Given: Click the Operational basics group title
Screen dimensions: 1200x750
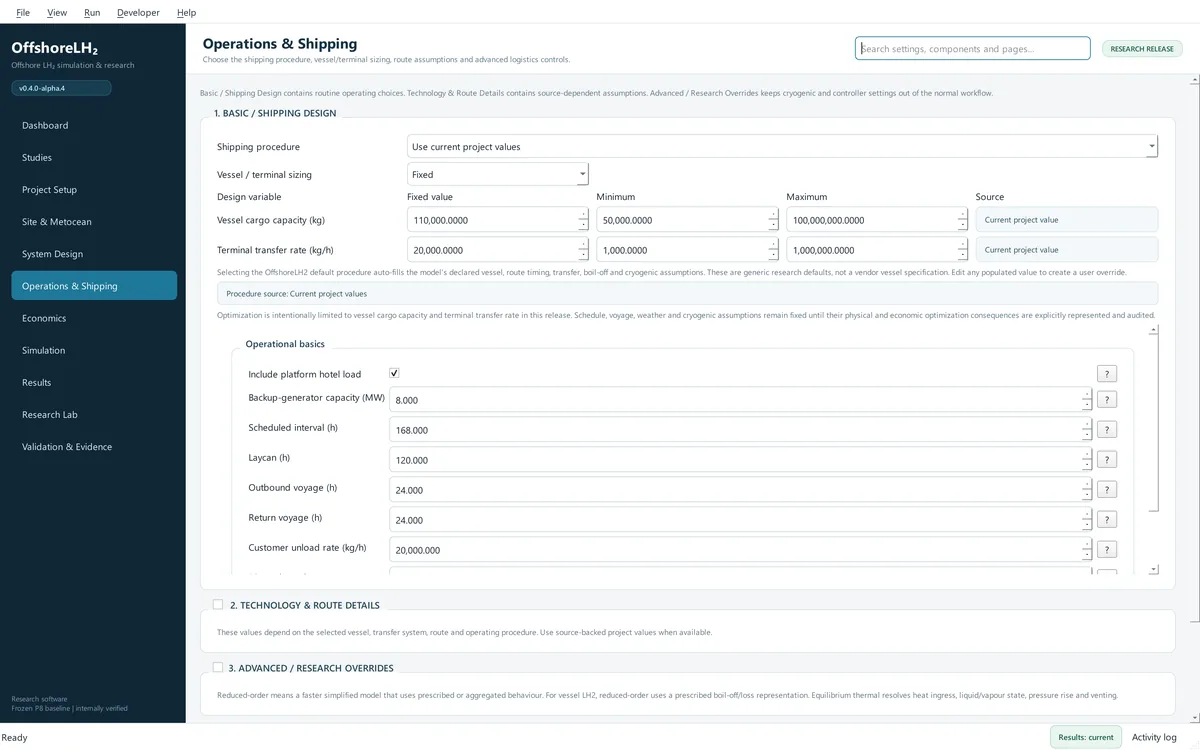Looking at the screenshot, I should click(285, 344).
